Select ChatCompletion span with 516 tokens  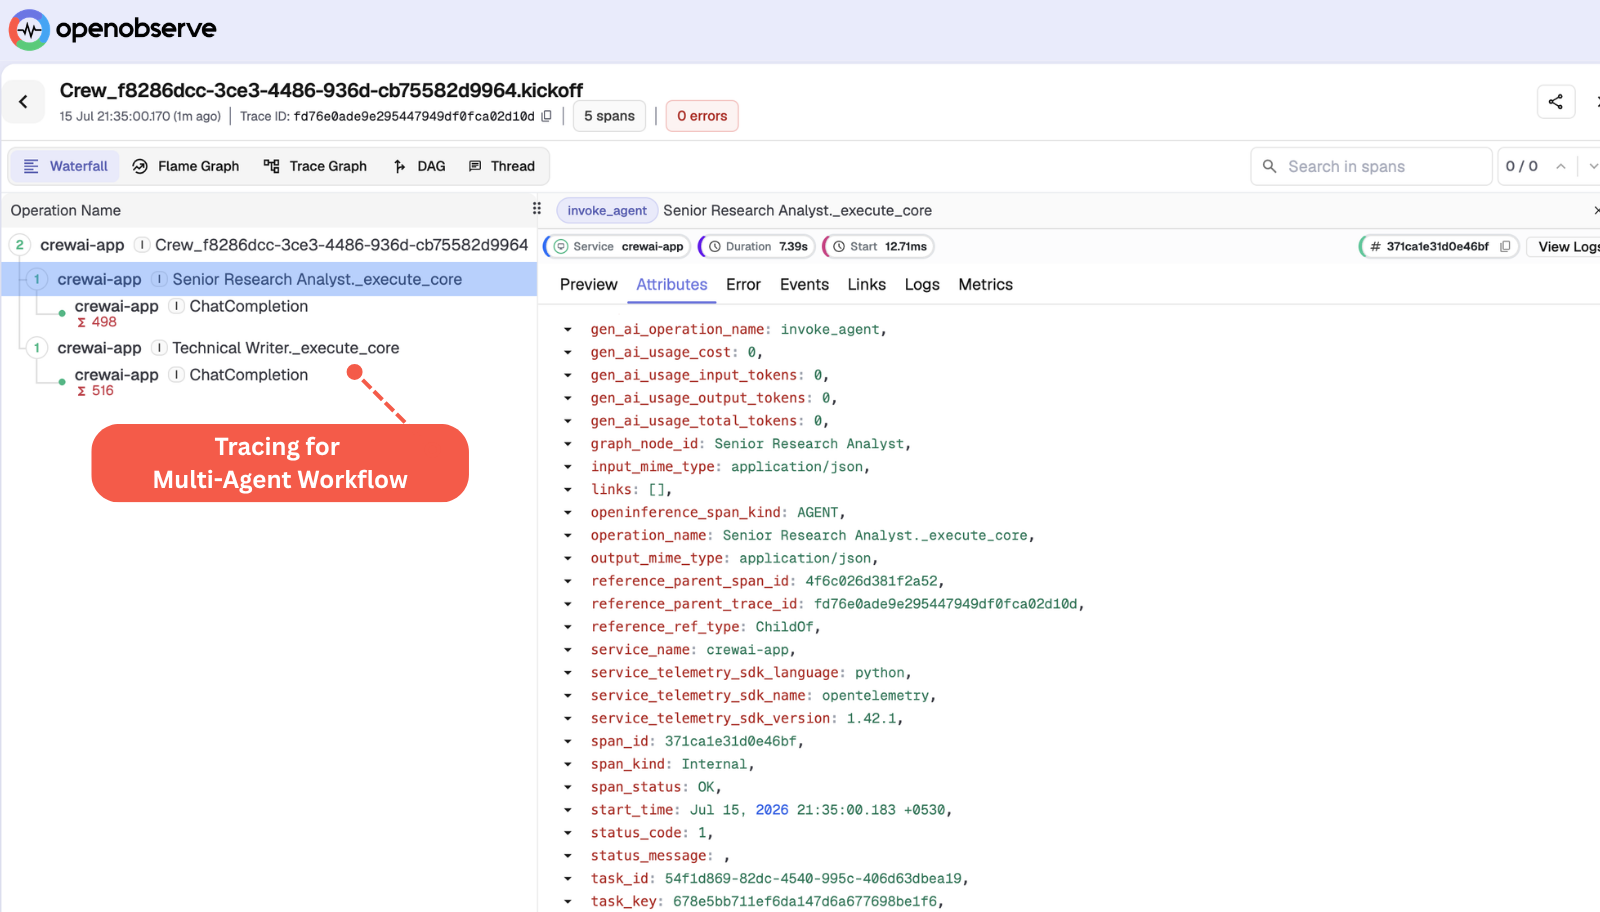pos(269,382)
